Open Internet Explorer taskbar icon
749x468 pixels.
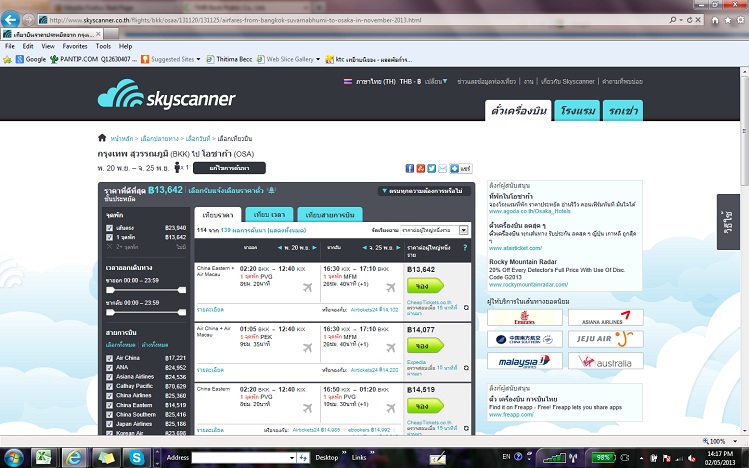[74, 457]
